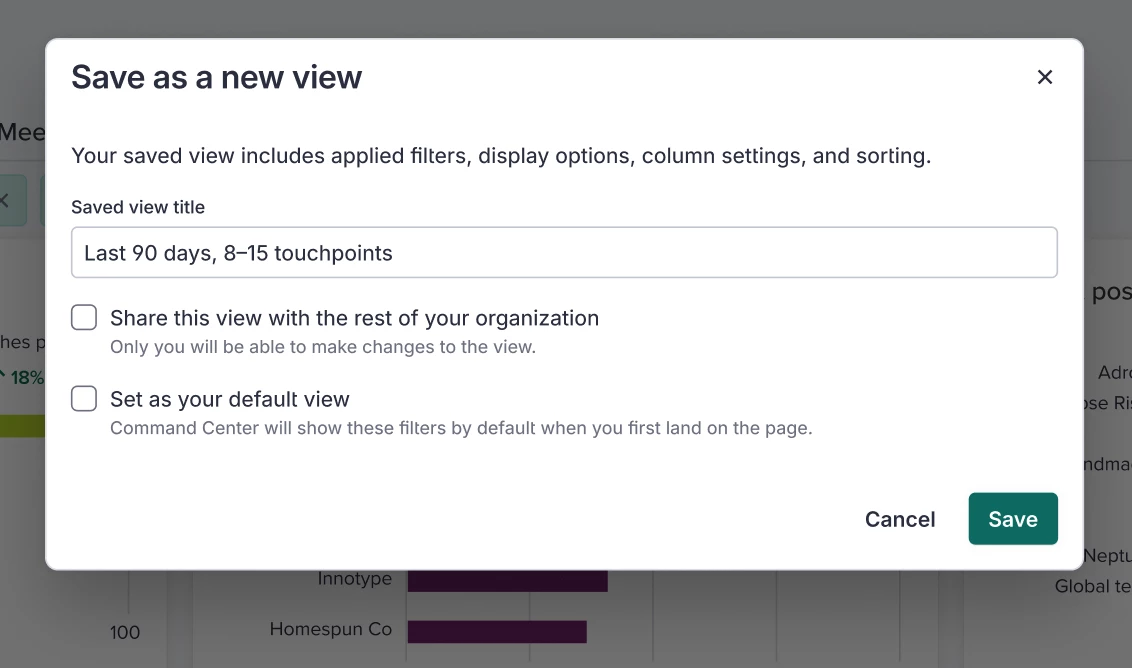The image size is (1132, 668).
Task: Click the Homespun Co chart label
Action: (330, 630)
